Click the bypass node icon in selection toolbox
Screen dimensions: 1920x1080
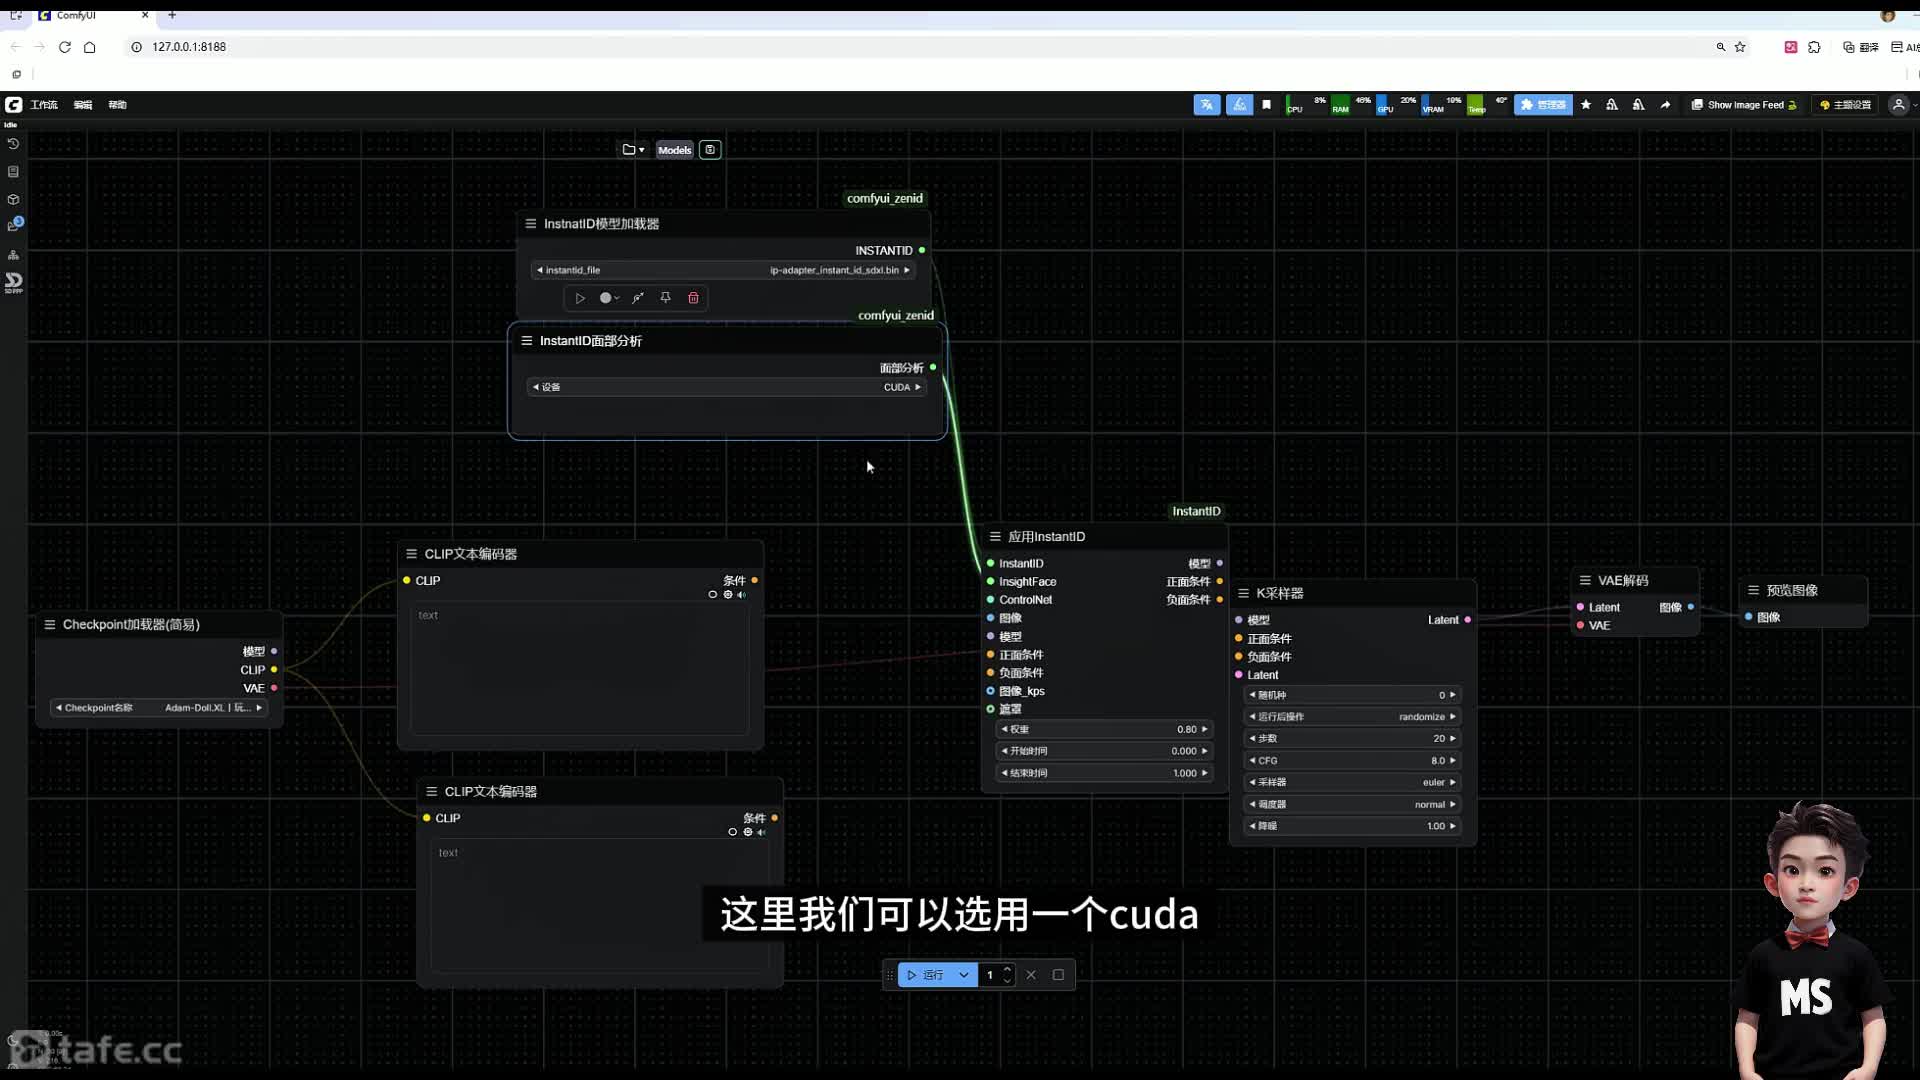(638, 298)
